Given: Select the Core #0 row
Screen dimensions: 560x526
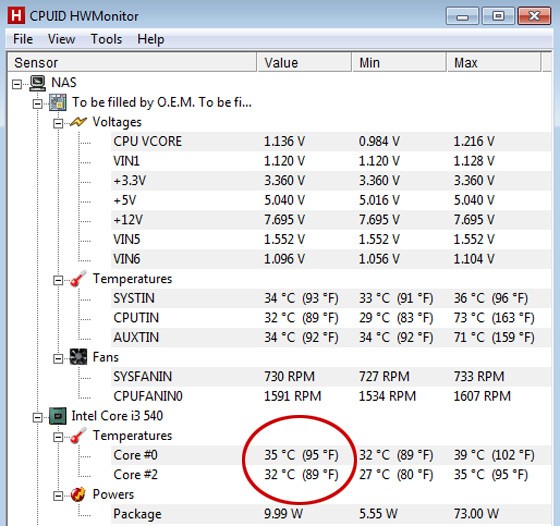Looking at the screenshot, I should [x=331, y=455].
